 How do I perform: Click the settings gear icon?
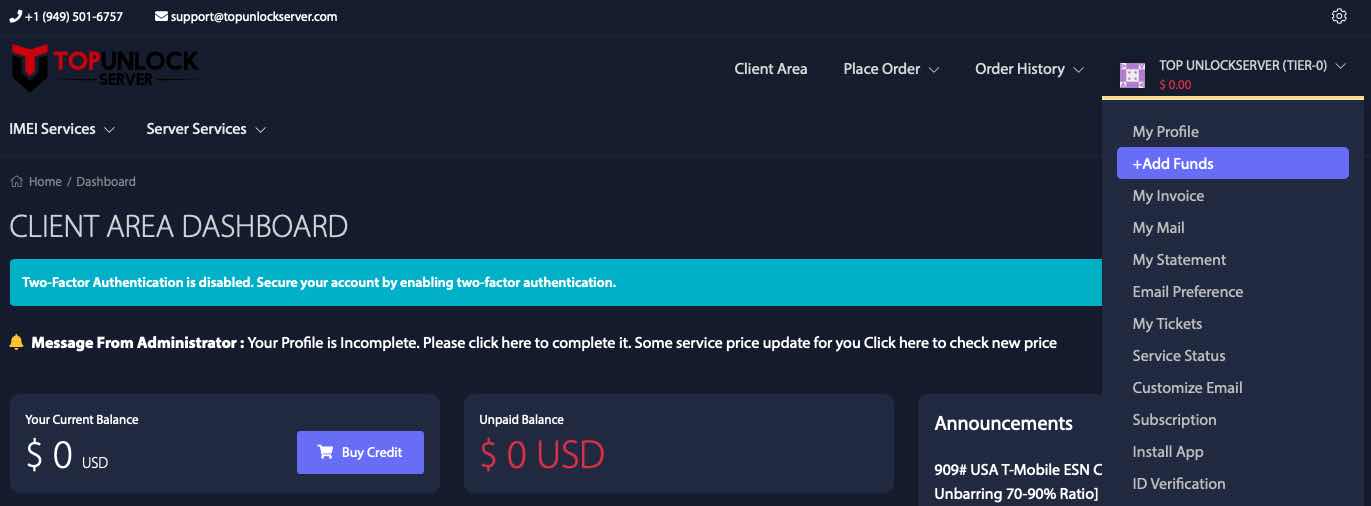pyautogui.click(x=1340, y=16)
